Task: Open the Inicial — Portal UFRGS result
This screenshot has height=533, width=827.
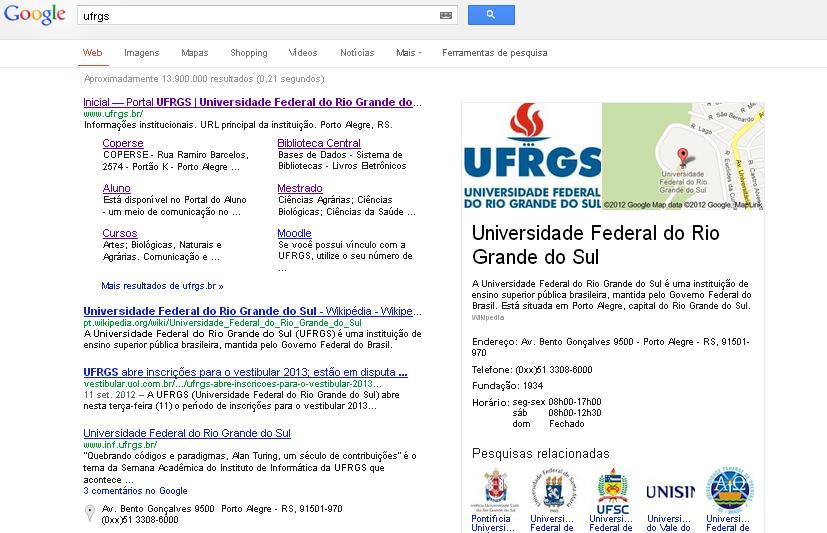Action: [x=252, y=102]
